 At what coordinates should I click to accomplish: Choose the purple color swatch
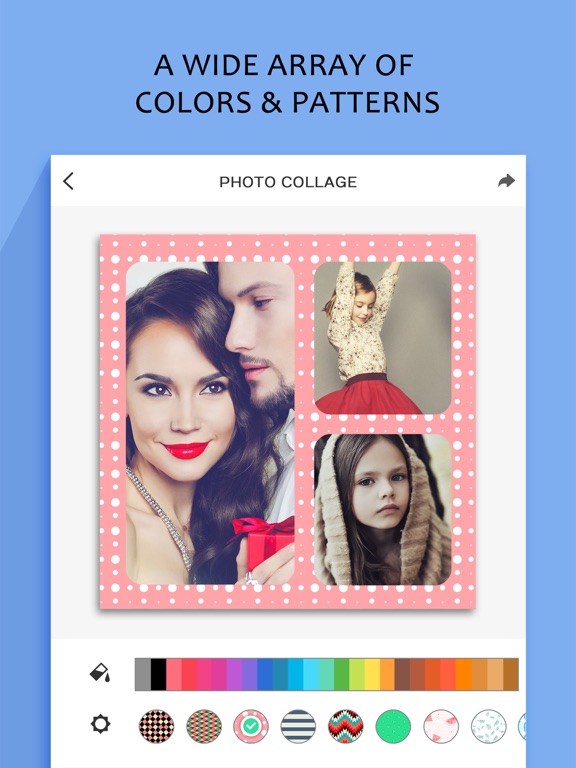234,674
